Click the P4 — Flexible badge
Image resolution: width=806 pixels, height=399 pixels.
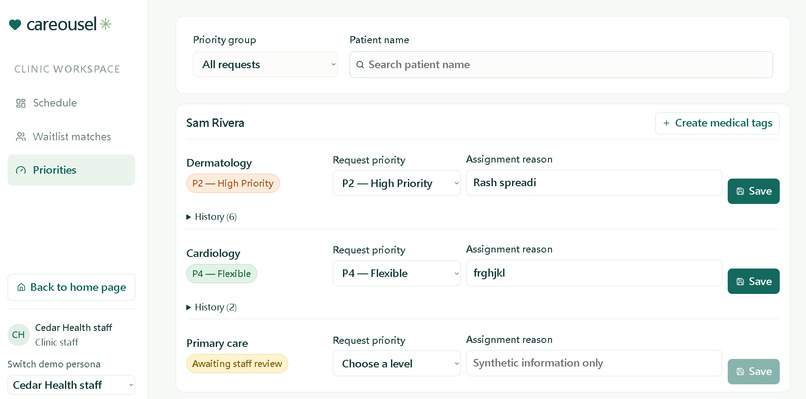coord(222,274)
